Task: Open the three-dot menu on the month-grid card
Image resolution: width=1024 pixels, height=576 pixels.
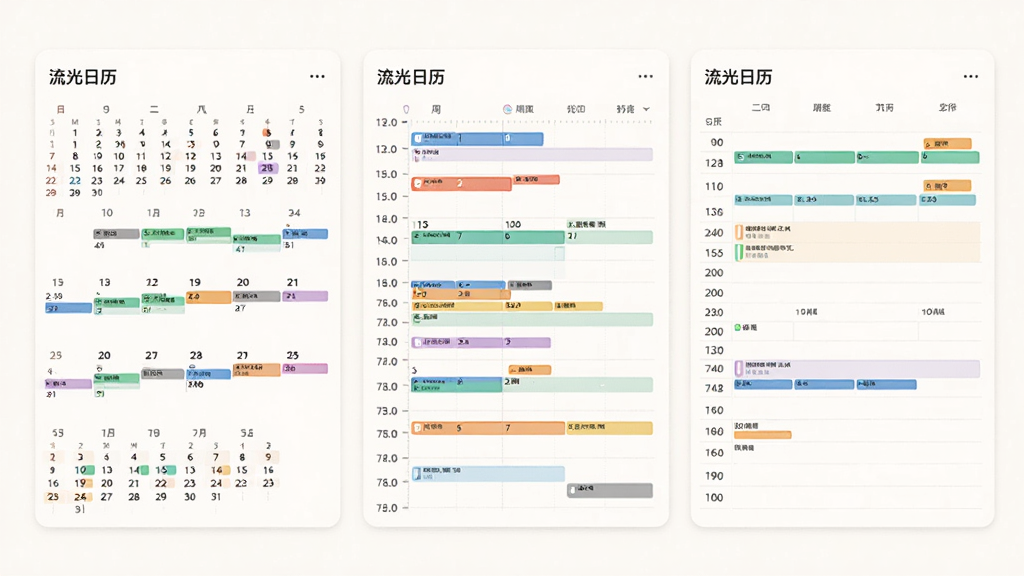Action: (x=317, y=76)
